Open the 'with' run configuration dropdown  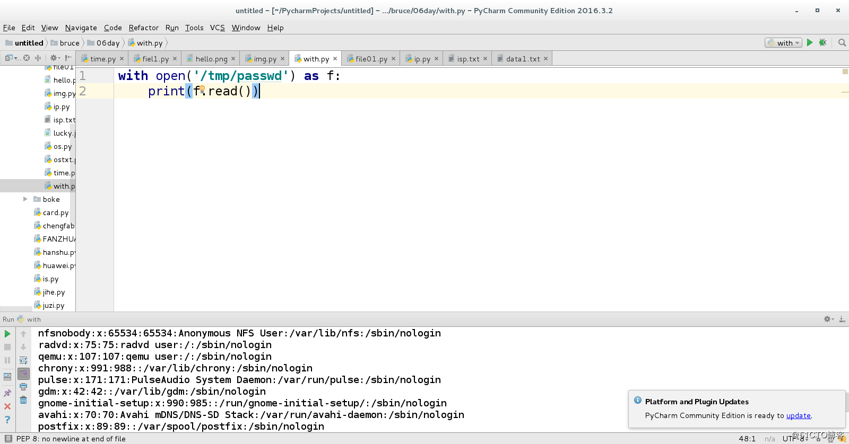tap(783, 43)
